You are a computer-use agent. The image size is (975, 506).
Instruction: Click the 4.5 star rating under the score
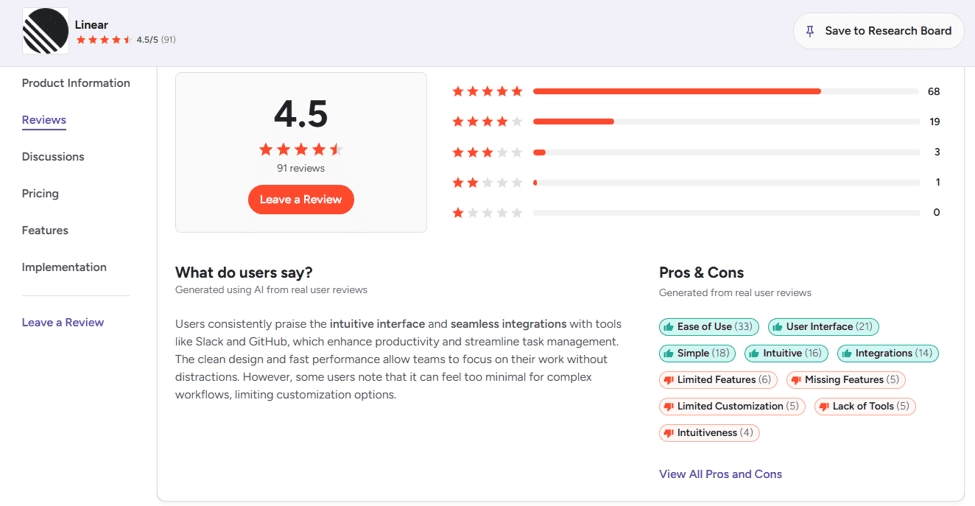(x=301, y=149)
